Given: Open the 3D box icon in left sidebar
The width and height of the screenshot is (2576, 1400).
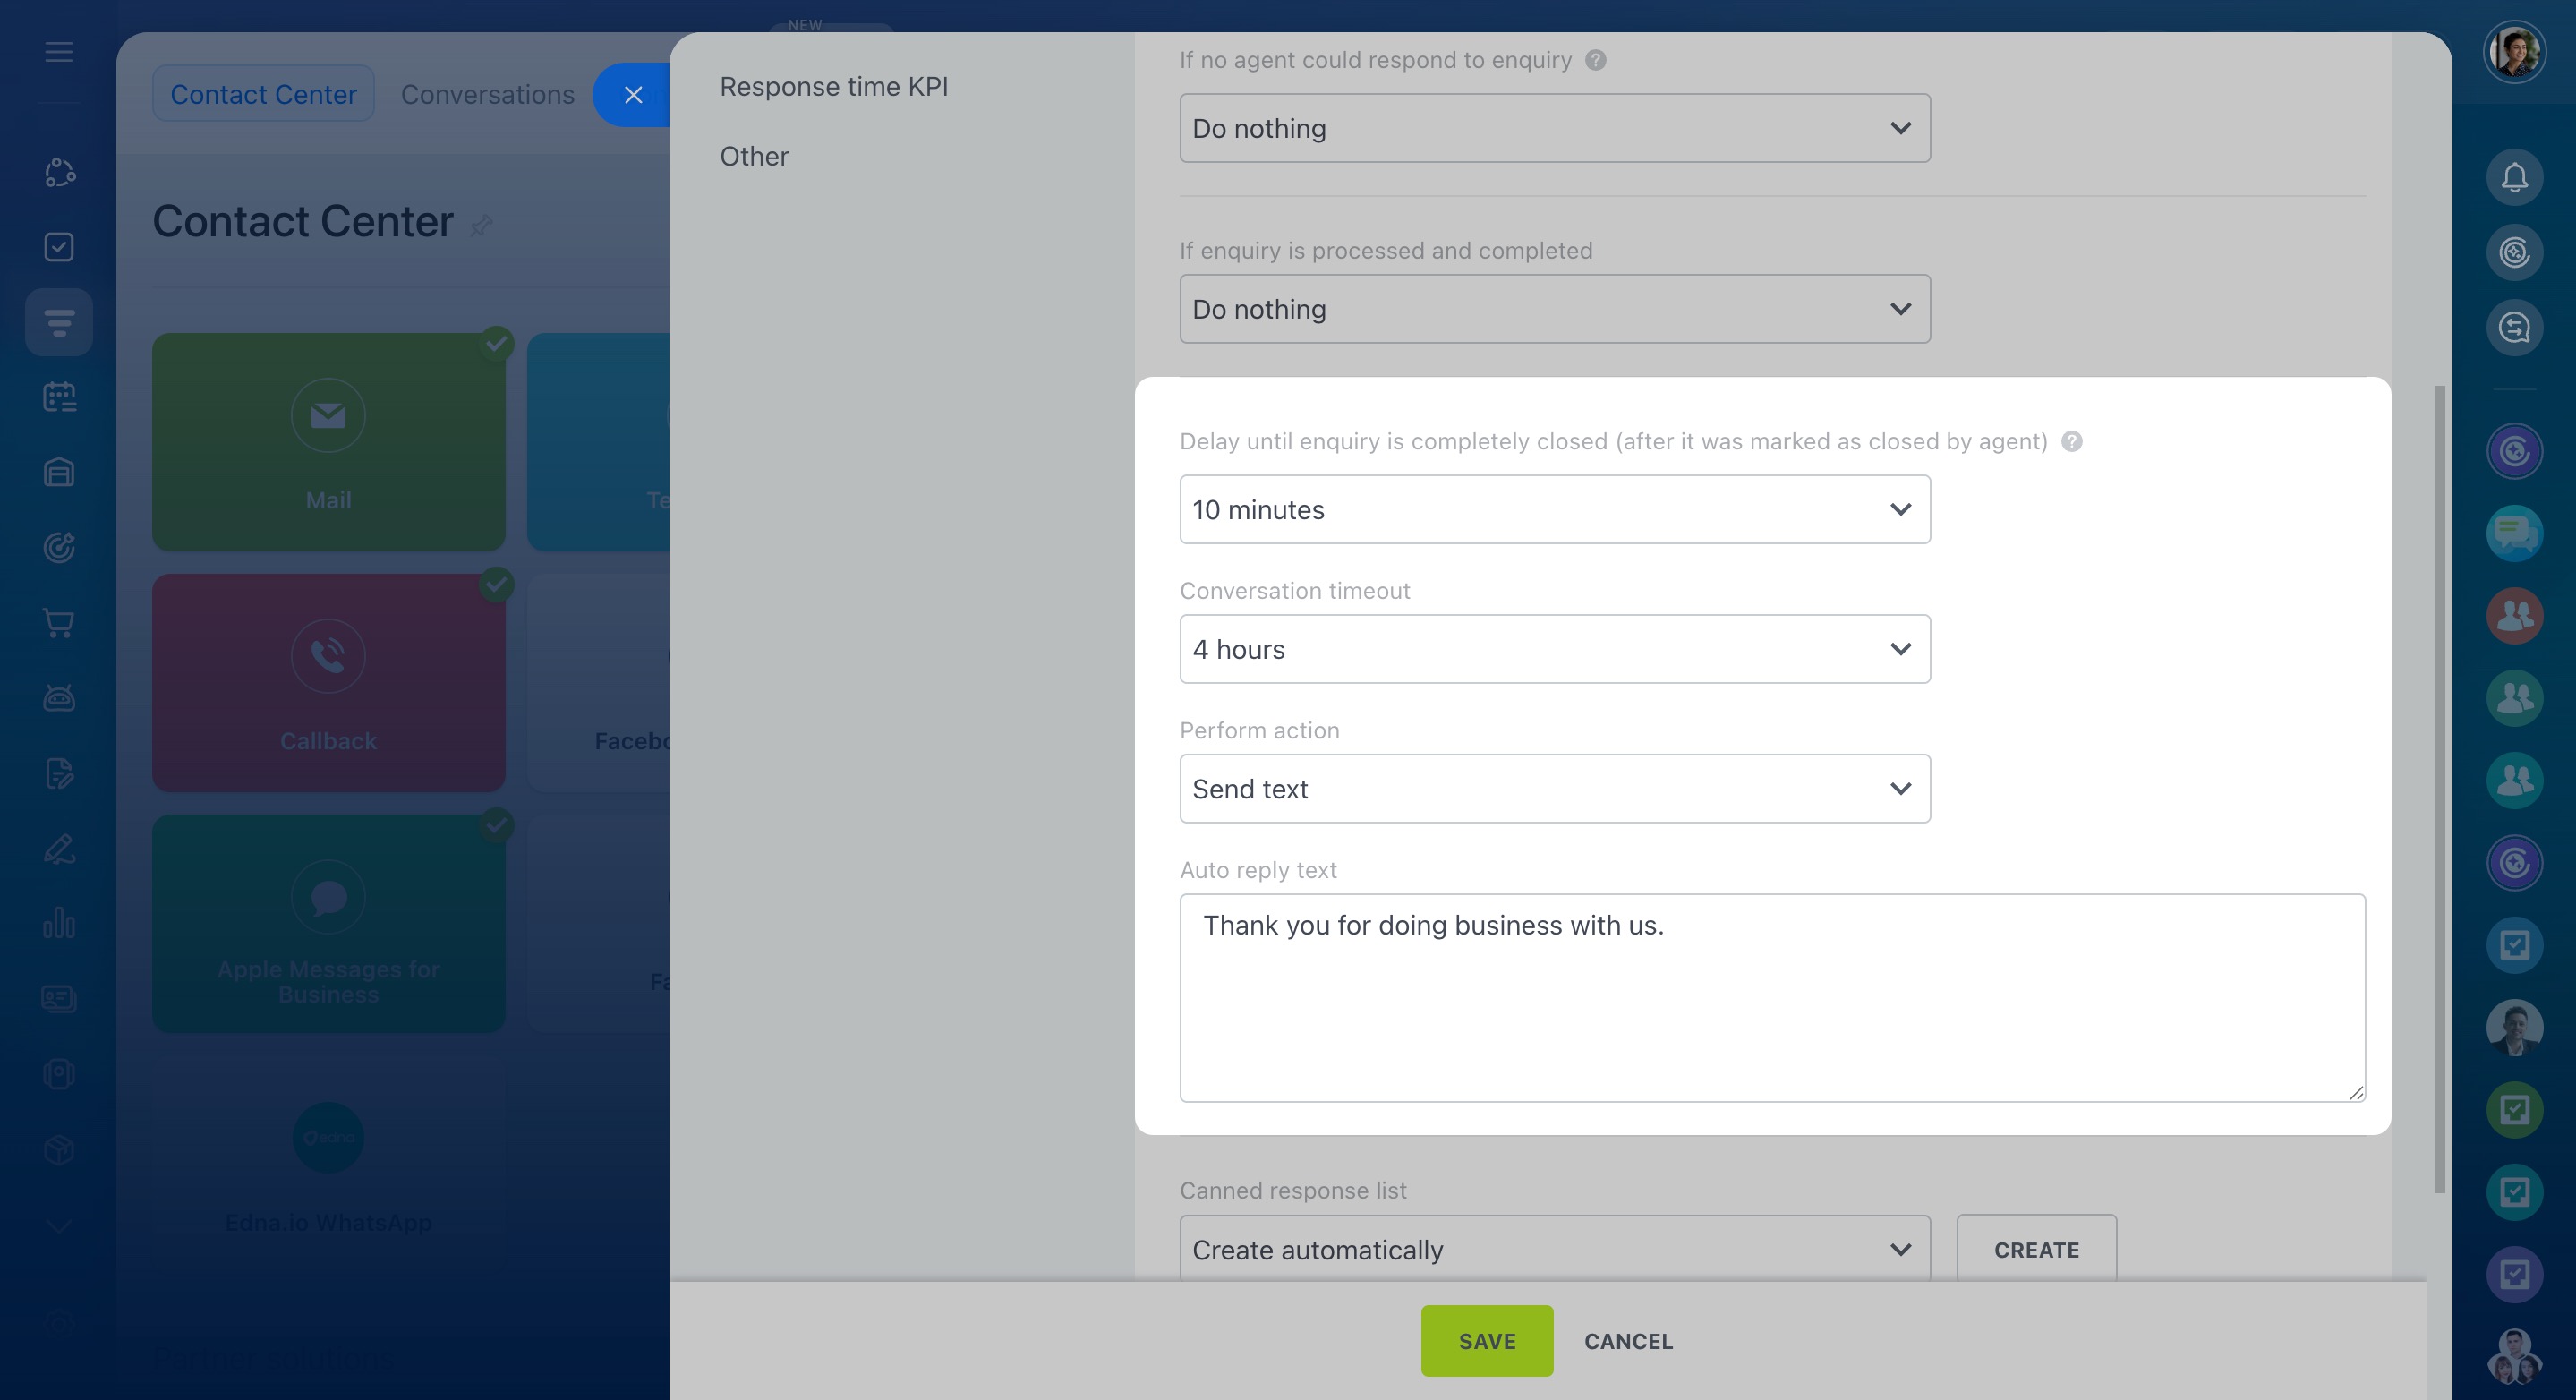Looking at the screenshot, I should (x=59, y=1149).
